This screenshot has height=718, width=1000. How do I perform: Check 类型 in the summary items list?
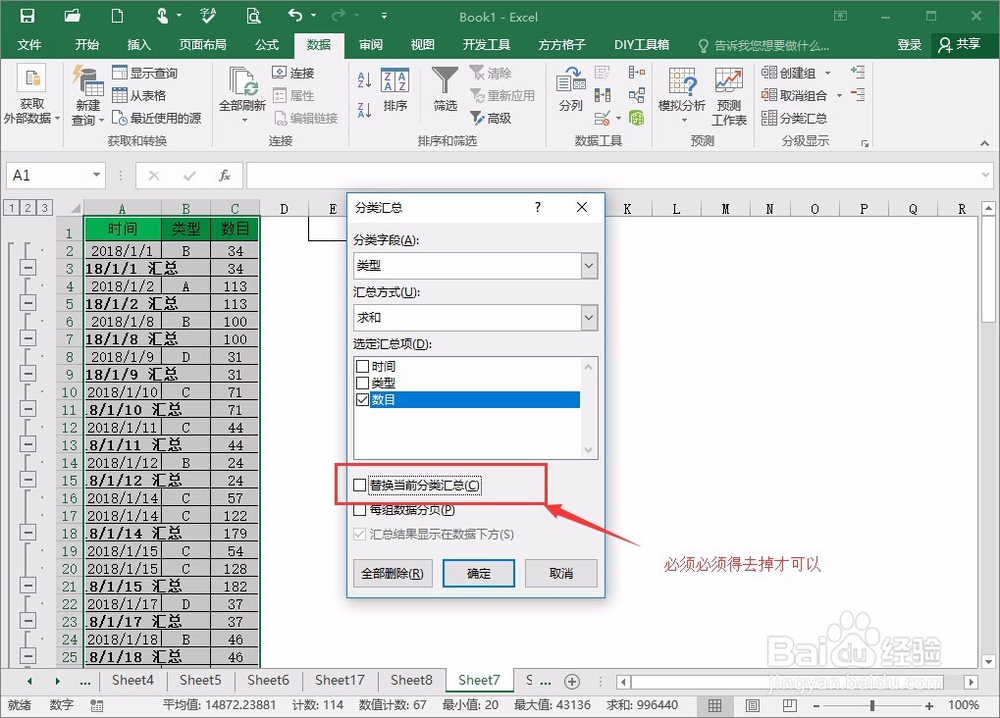click(362, 383)
